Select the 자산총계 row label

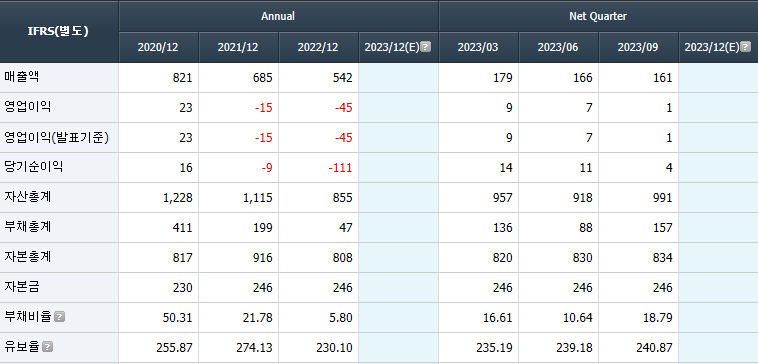click(x=28, y=197)
